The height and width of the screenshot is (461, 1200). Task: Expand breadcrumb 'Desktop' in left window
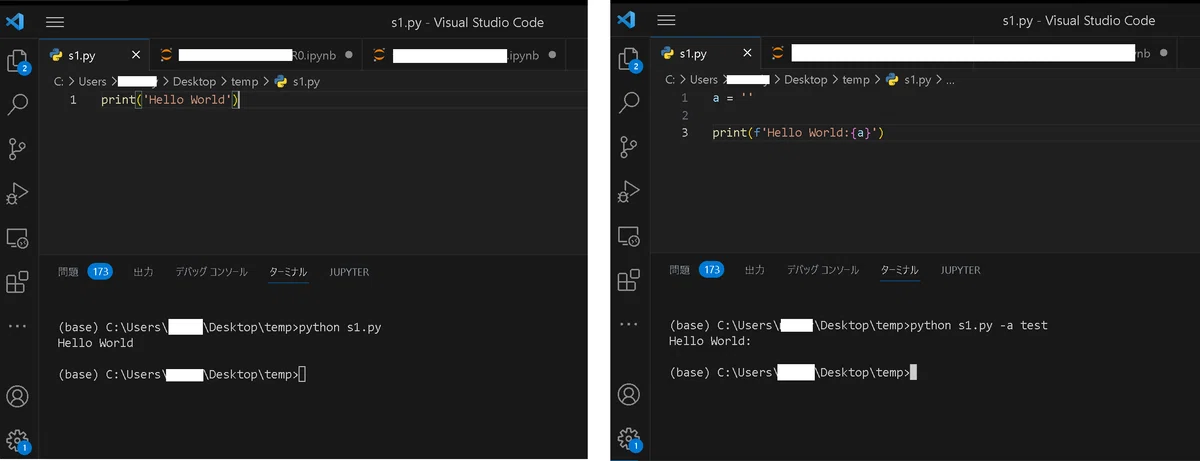click(x=194, y=81)
